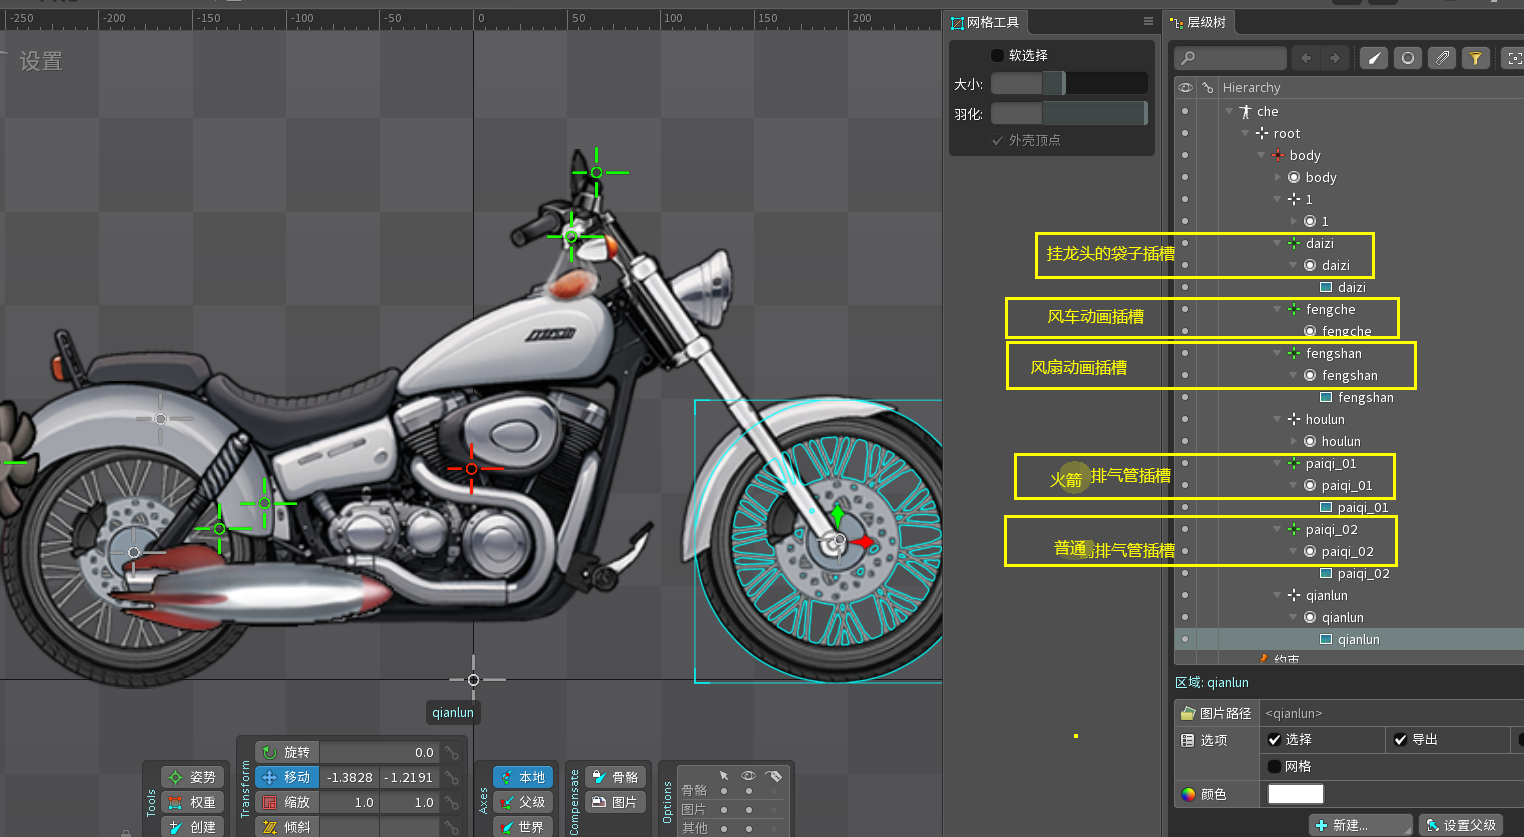Open the white 颜色 color swatch
Viewport: 1524px width, 837px height.
[x=1295, y=794]
